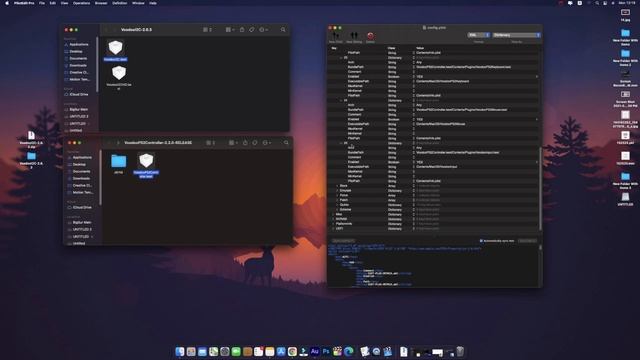
Task: Open the Window menu
Action: pyautogui.click(x=138, y=3)
